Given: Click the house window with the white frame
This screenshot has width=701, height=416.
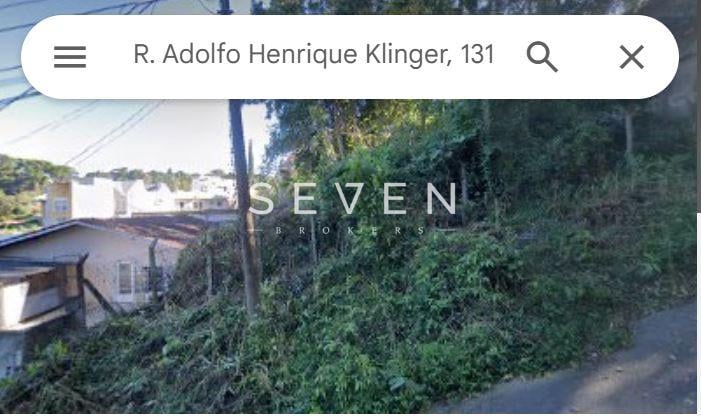Looking at the screenshot, I should (x=125, y=279).
